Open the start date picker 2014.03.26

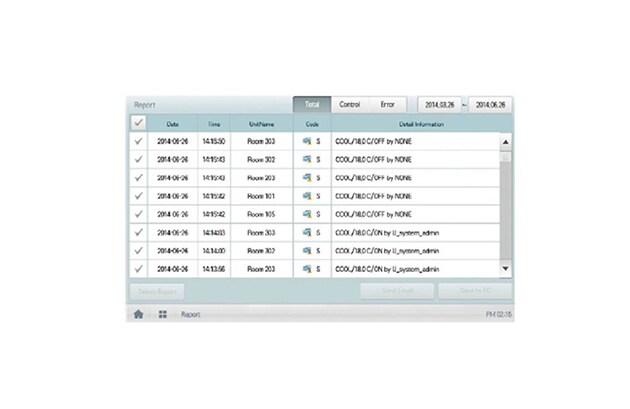tap(440, 104)
